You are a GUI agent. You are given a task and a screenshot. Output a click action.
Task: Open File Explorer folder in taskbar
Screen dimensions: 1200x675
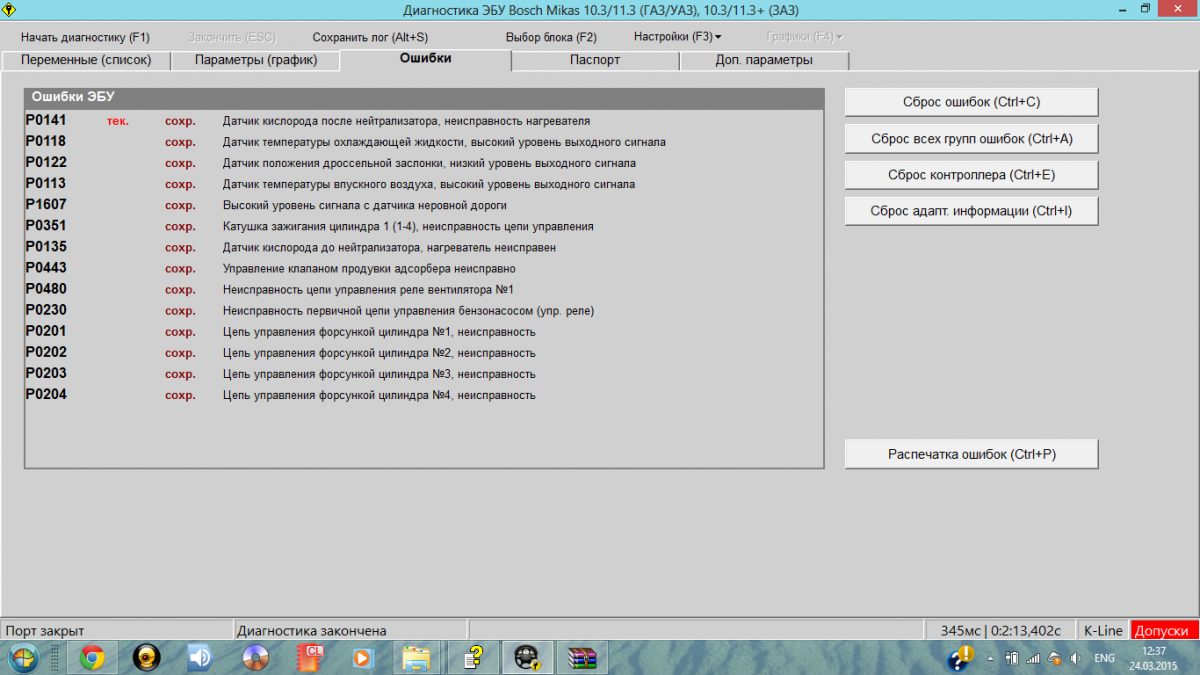[416, 657]
